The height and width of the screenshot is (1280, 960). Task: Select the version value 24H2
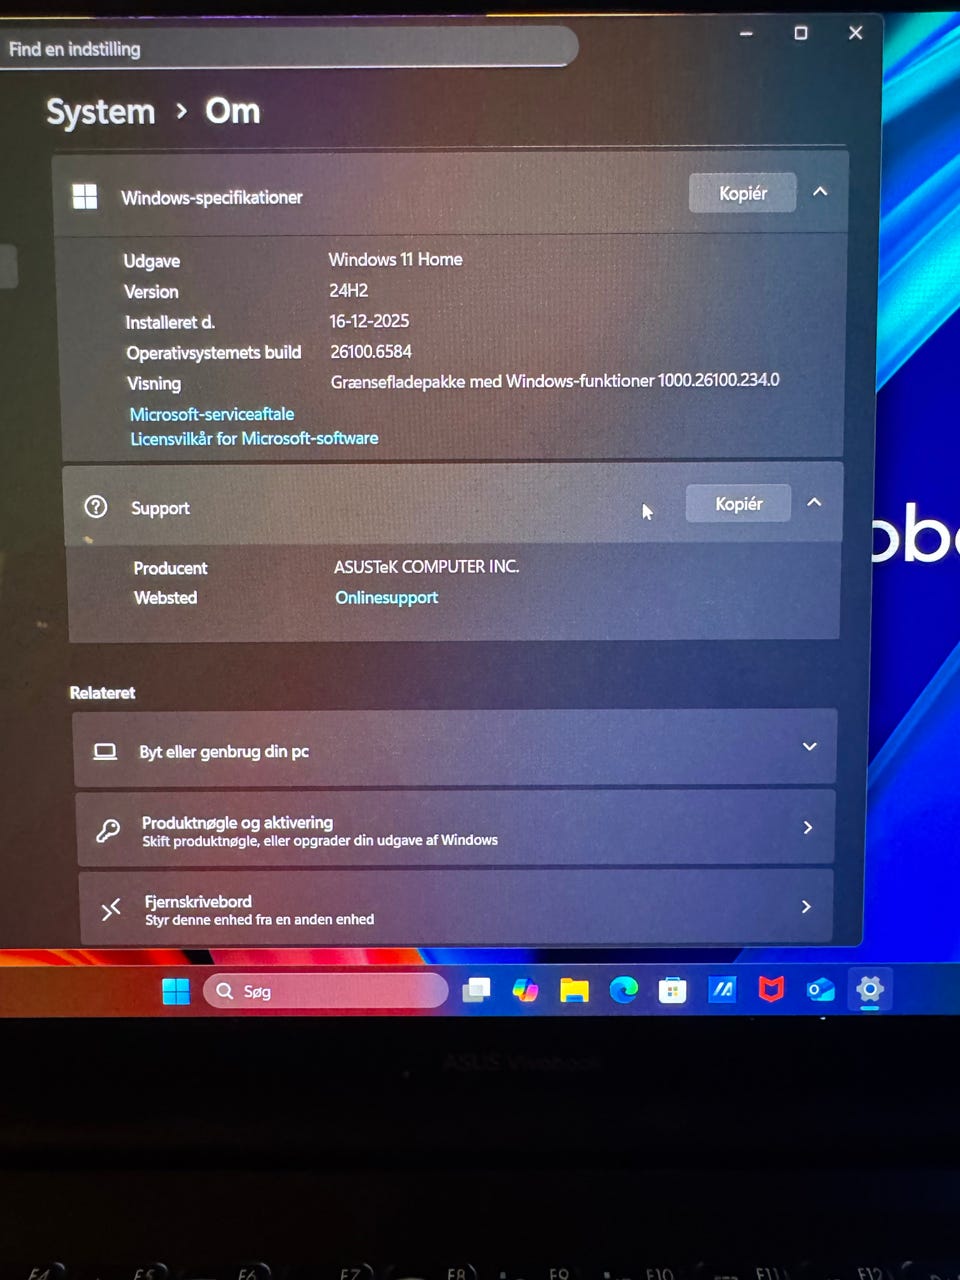click(x=349, y=290)
